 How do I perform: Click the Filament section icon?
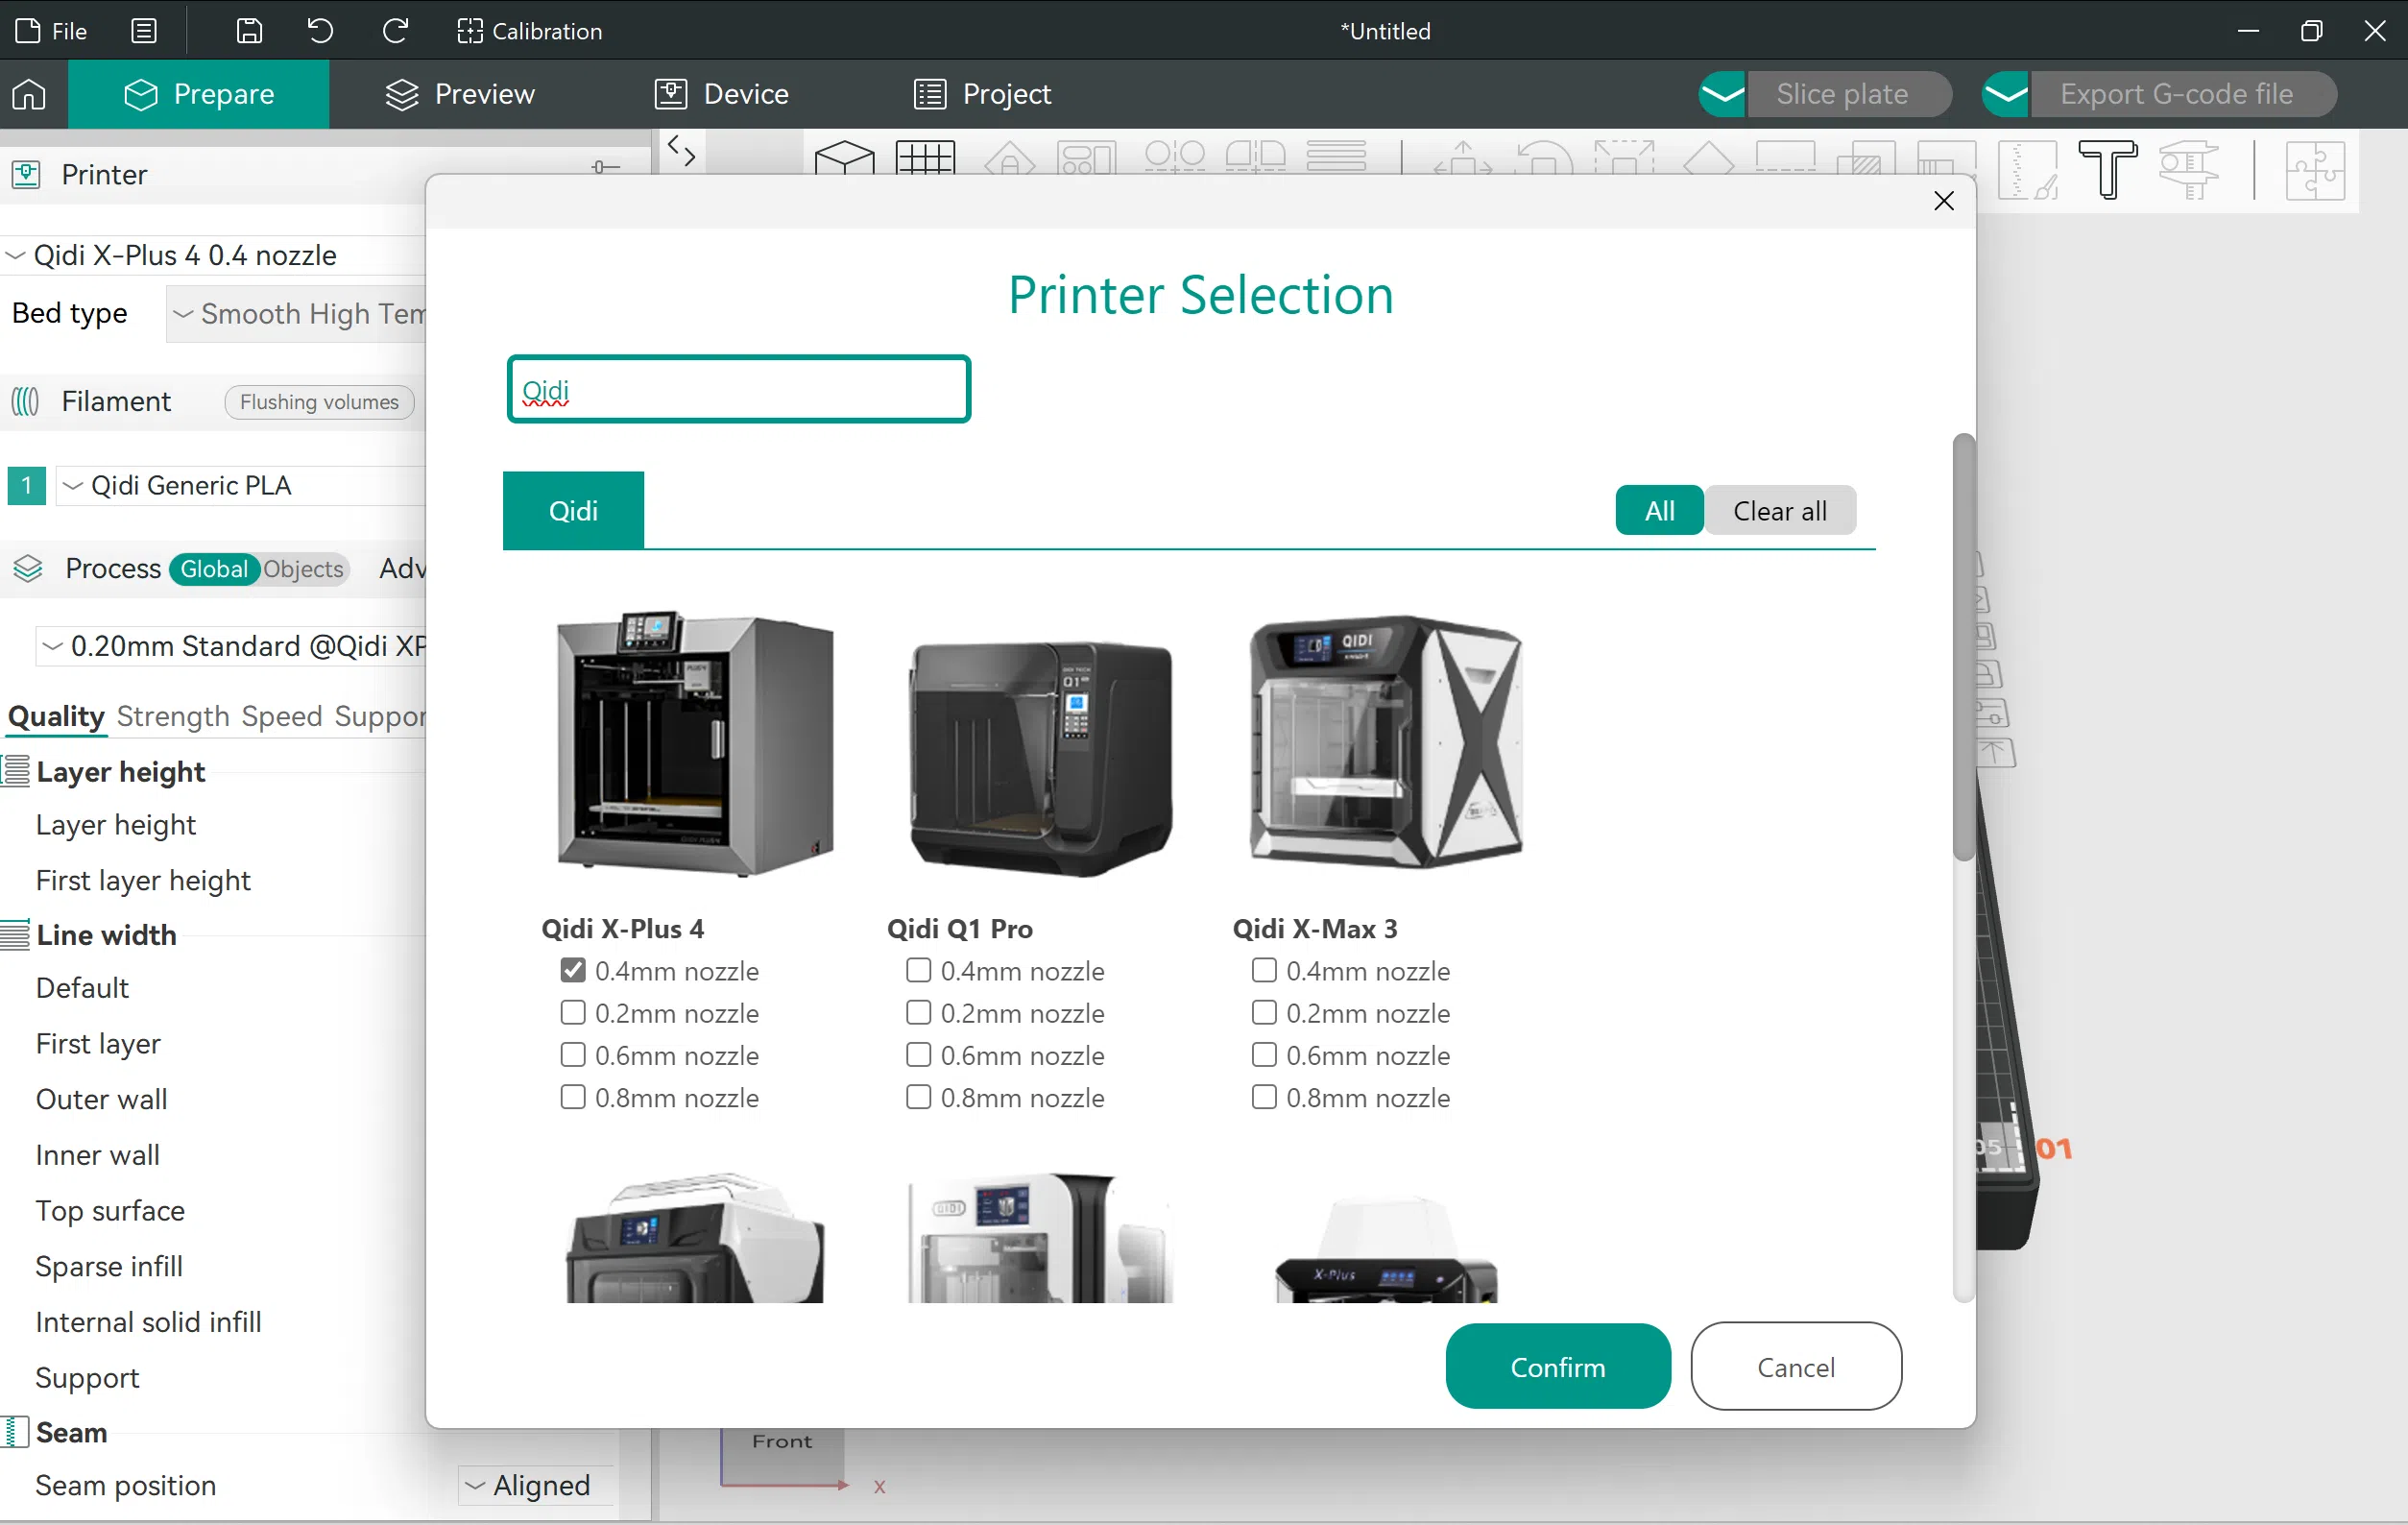(26, 402)
